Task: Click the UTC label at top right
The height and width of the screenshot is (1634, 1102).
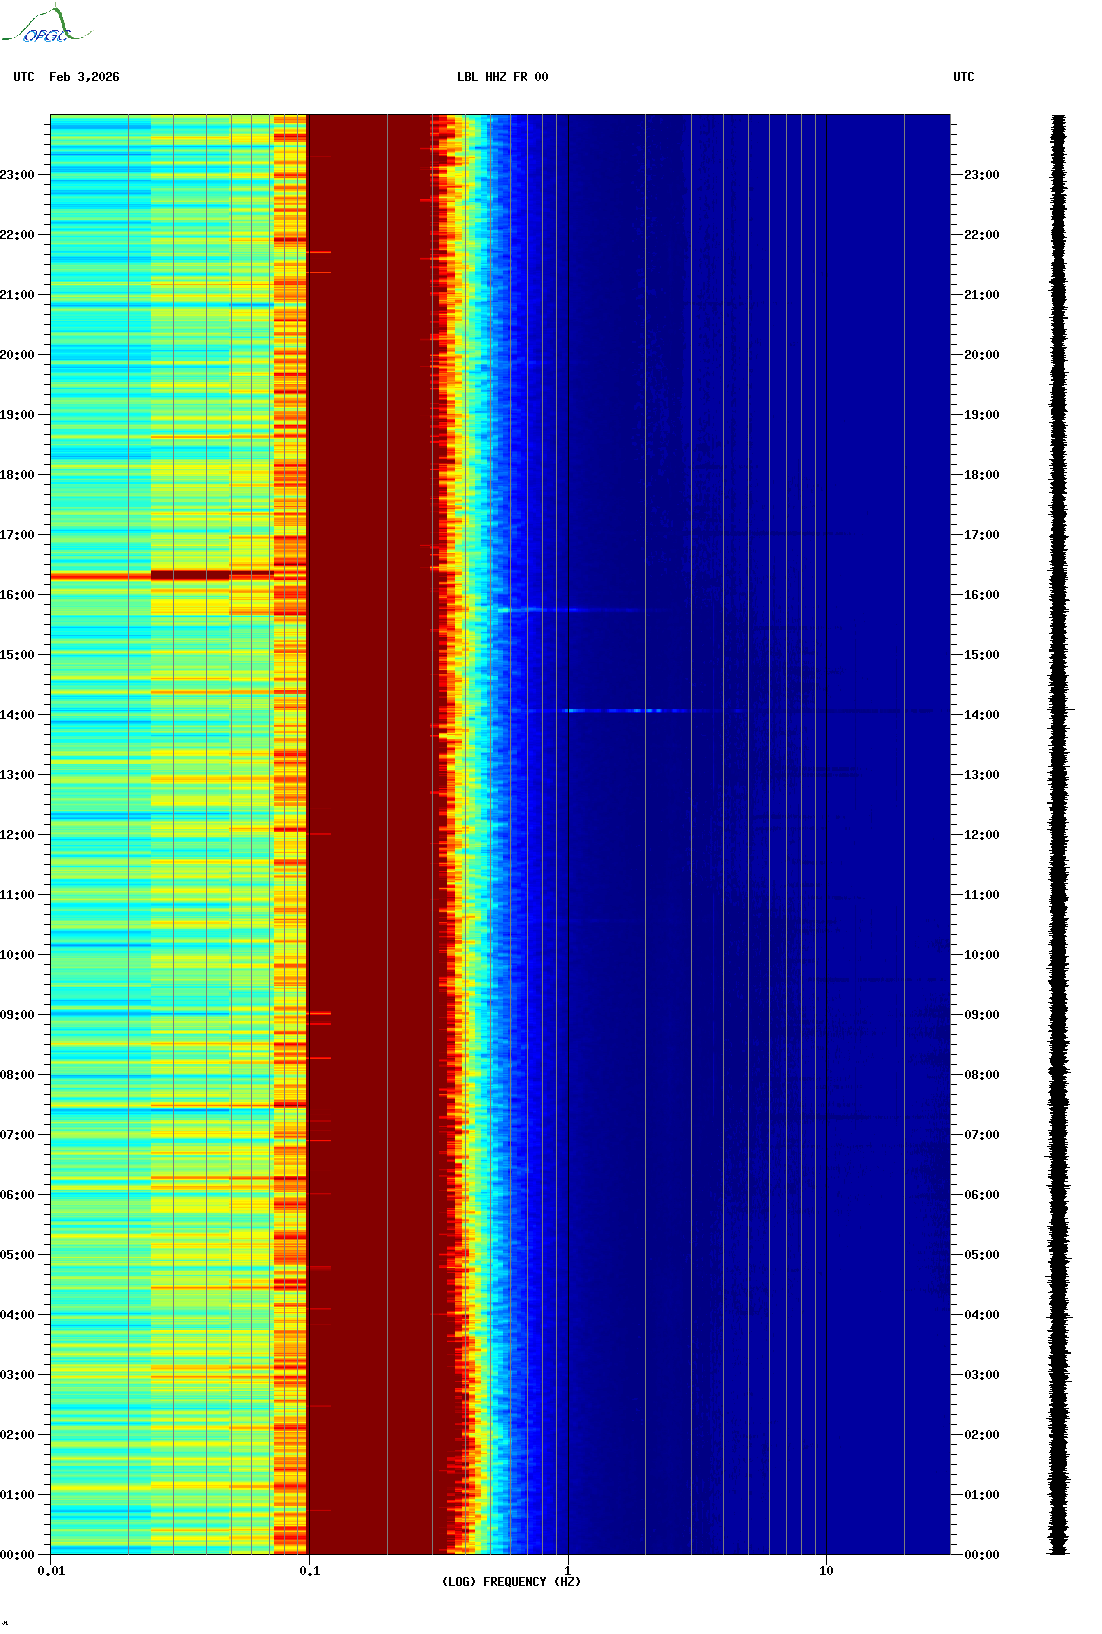Action: click(x=963, y=77)
